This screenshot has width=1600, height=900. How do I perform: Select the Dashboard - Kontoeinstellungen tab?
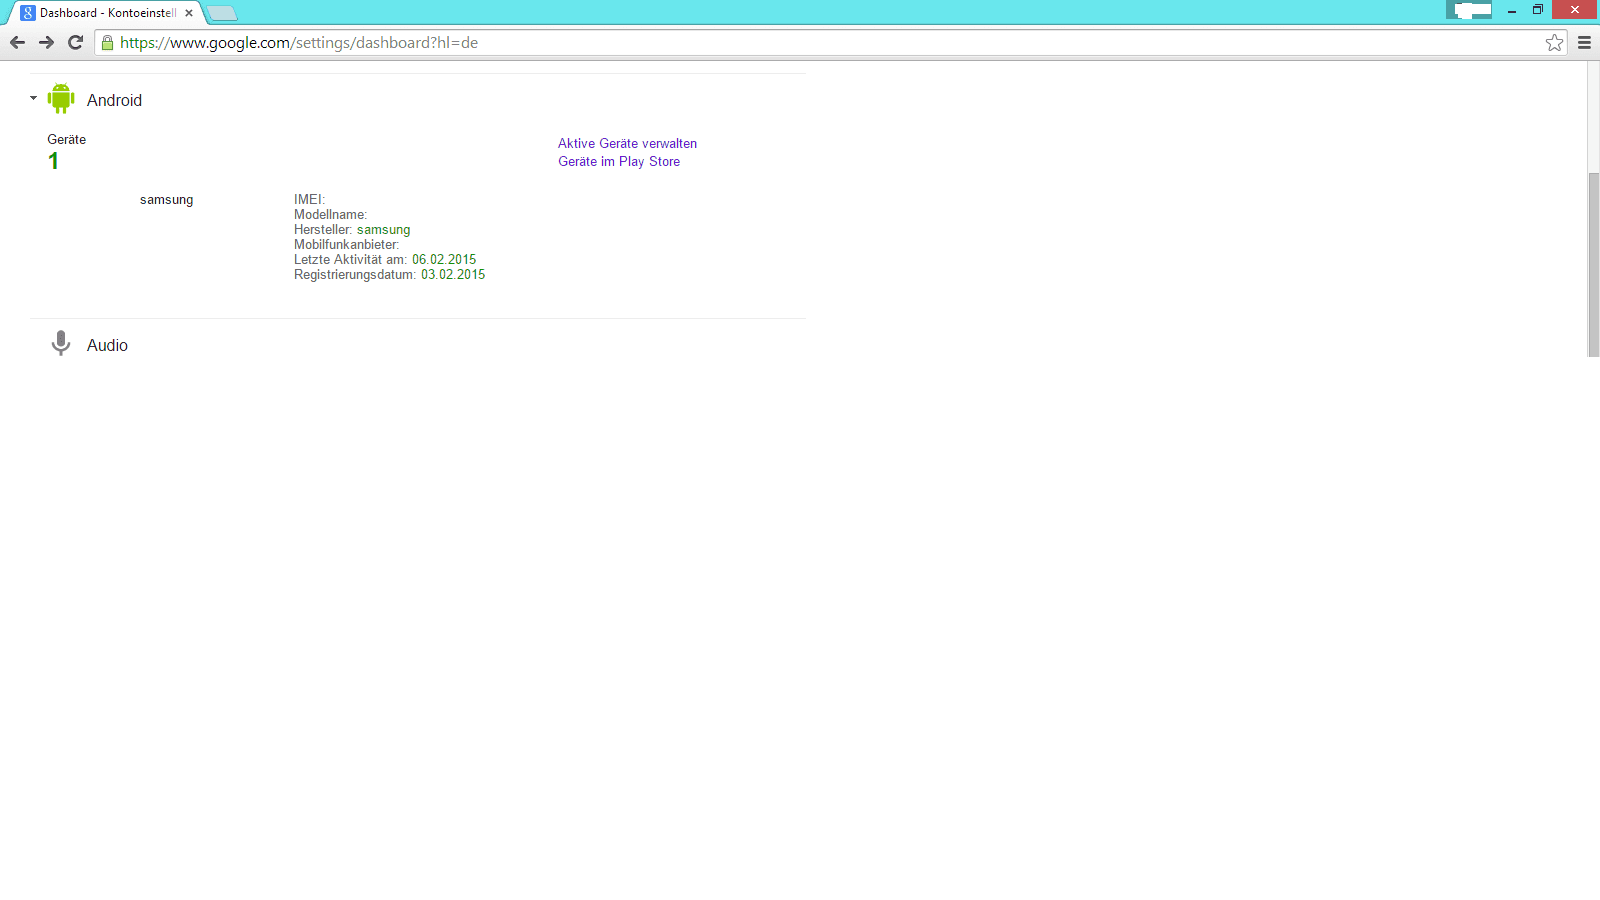pos(105,13)
